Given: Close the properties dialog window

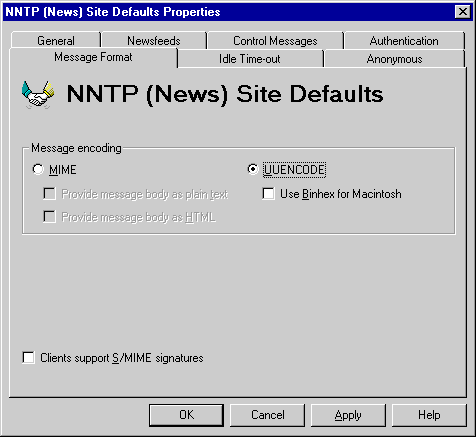Looking at the screenshot, I should point(463,12).
